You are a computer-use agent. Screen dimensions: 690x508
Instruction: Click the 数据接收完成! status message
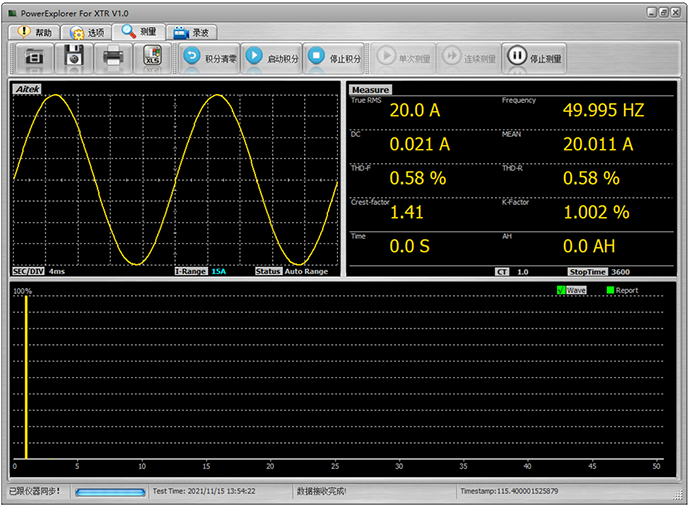click(321, 491)
